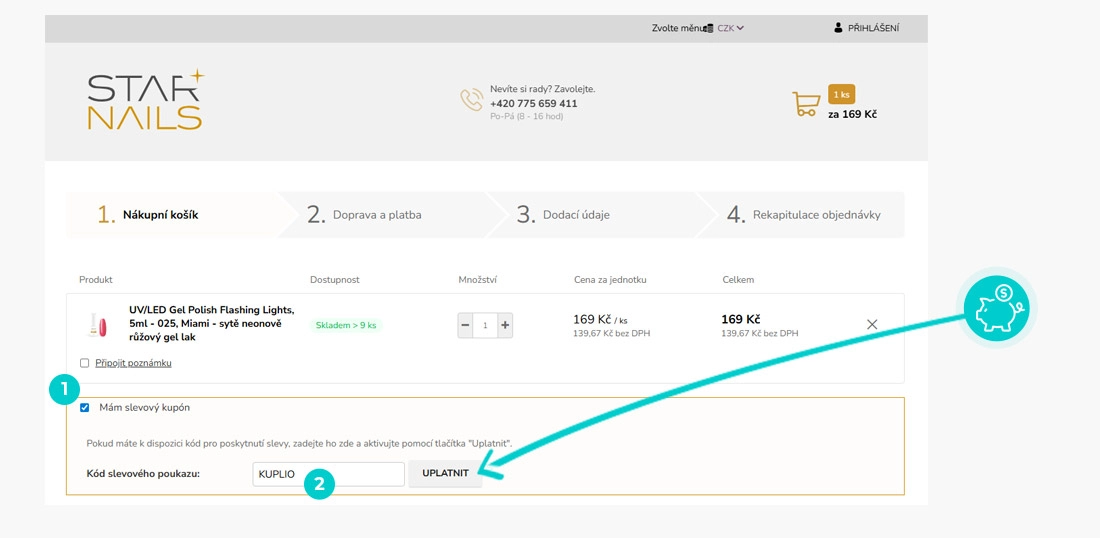The height and width of the screenshot is (538, 1100).
Task: Click the 'Produkt' column header
Action: point(96,280)
